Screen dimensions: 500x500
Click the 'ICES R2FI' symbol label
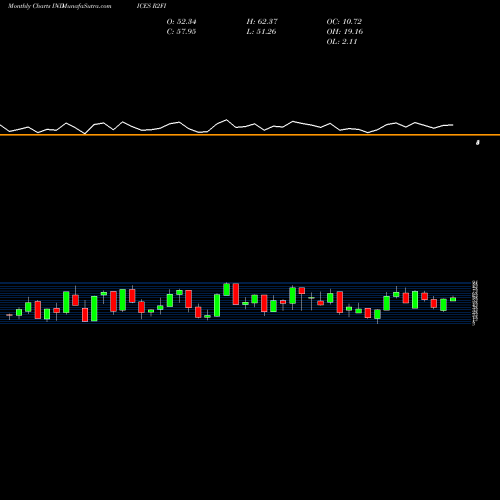(151, 6)
